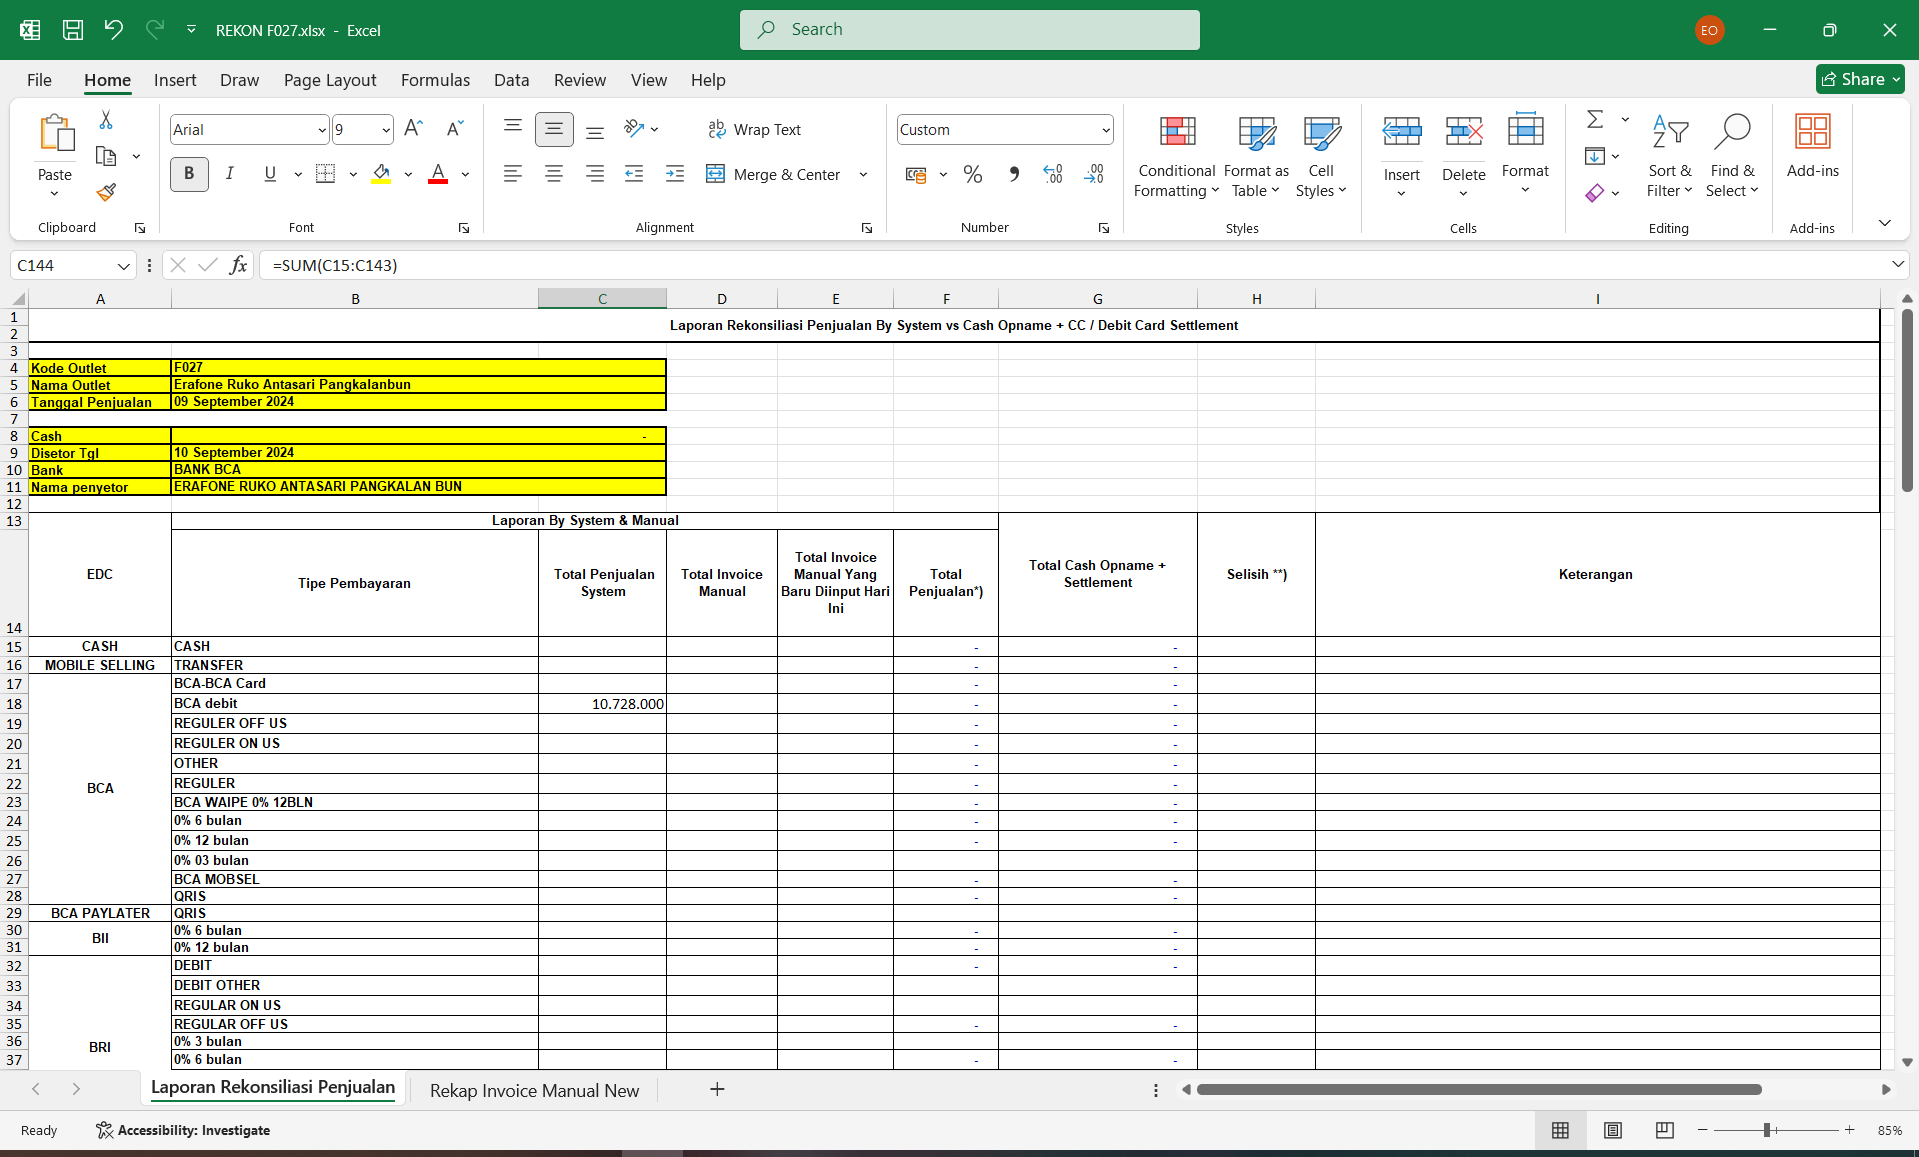Click the Cut scissors icon
Screen dimensions: 1919x1157
click(106, 120)
